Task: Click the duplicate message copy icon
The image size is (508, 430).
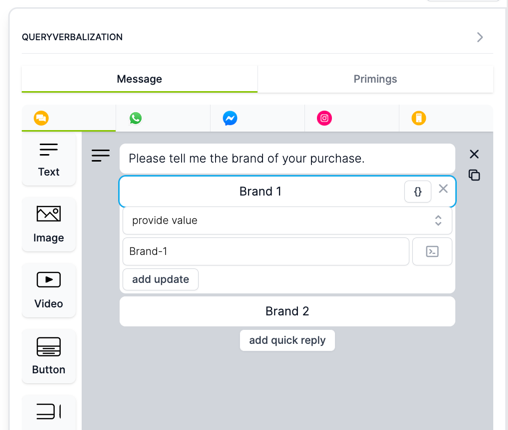Action: (x=474, y=175)
